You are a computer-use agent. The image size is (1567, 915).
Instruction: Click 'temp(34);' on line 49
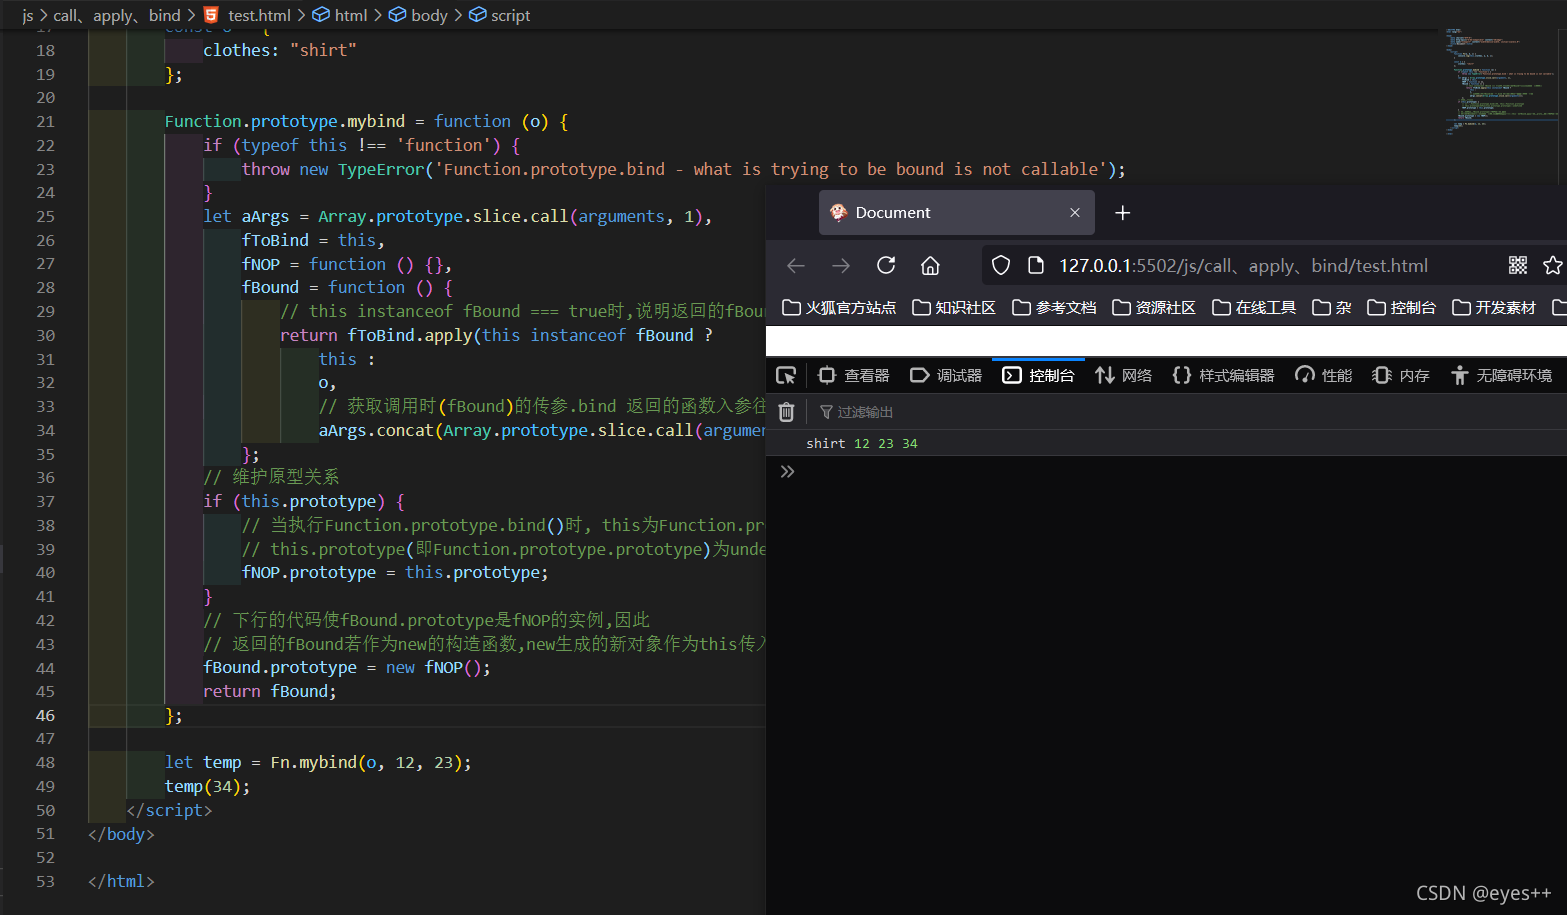pos(207,786)
